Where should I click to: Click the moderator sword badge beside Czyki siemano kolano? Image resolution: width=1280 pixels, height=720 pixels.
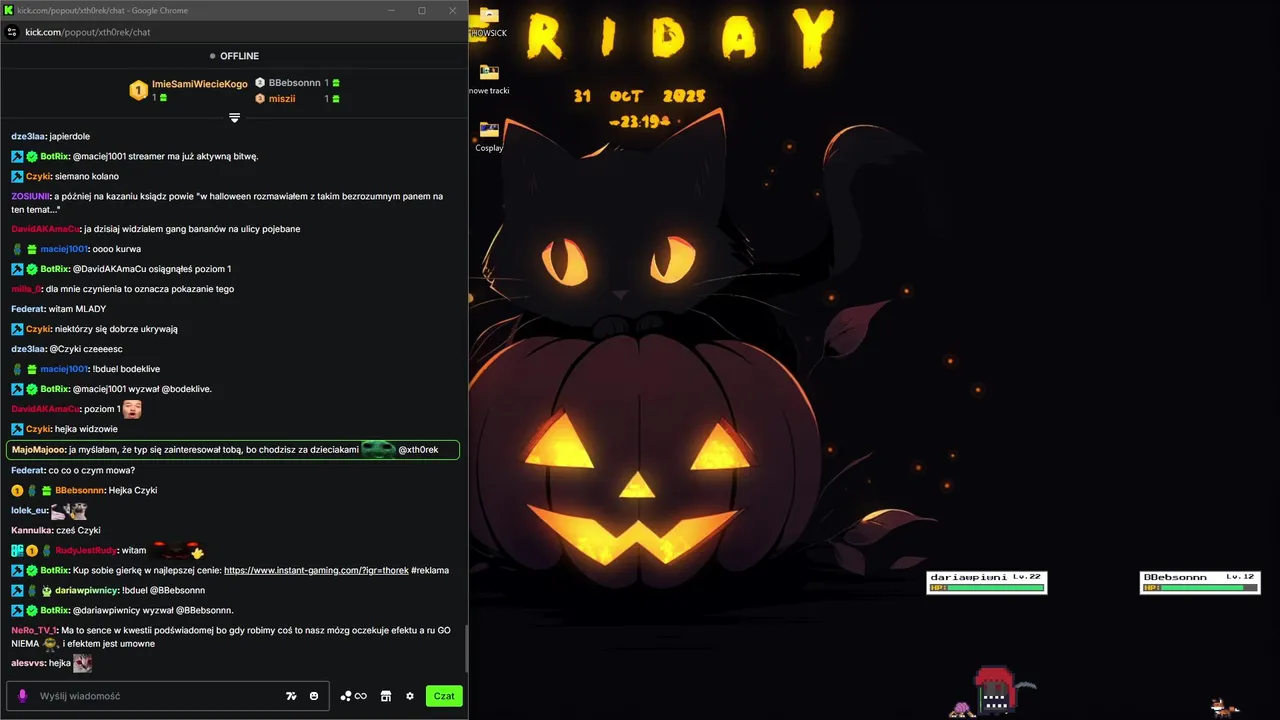[17, 176]
